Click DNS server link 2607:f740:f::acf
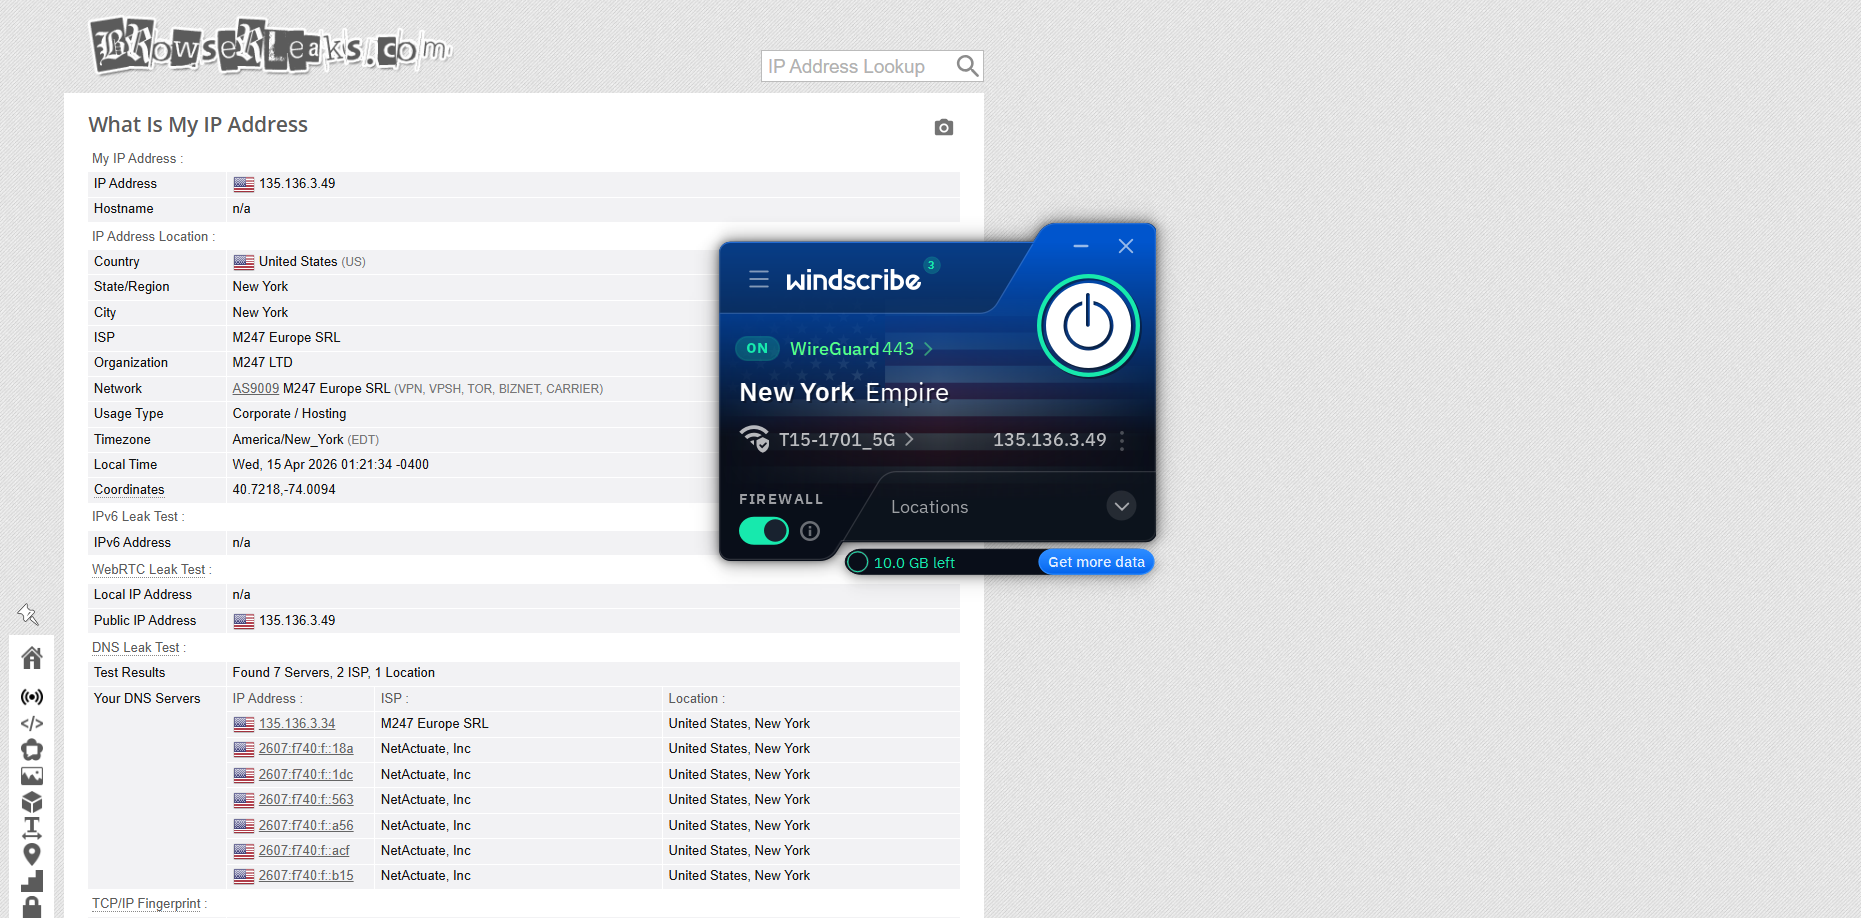Viewport: 1861px width, 918px height. point(304,850)
